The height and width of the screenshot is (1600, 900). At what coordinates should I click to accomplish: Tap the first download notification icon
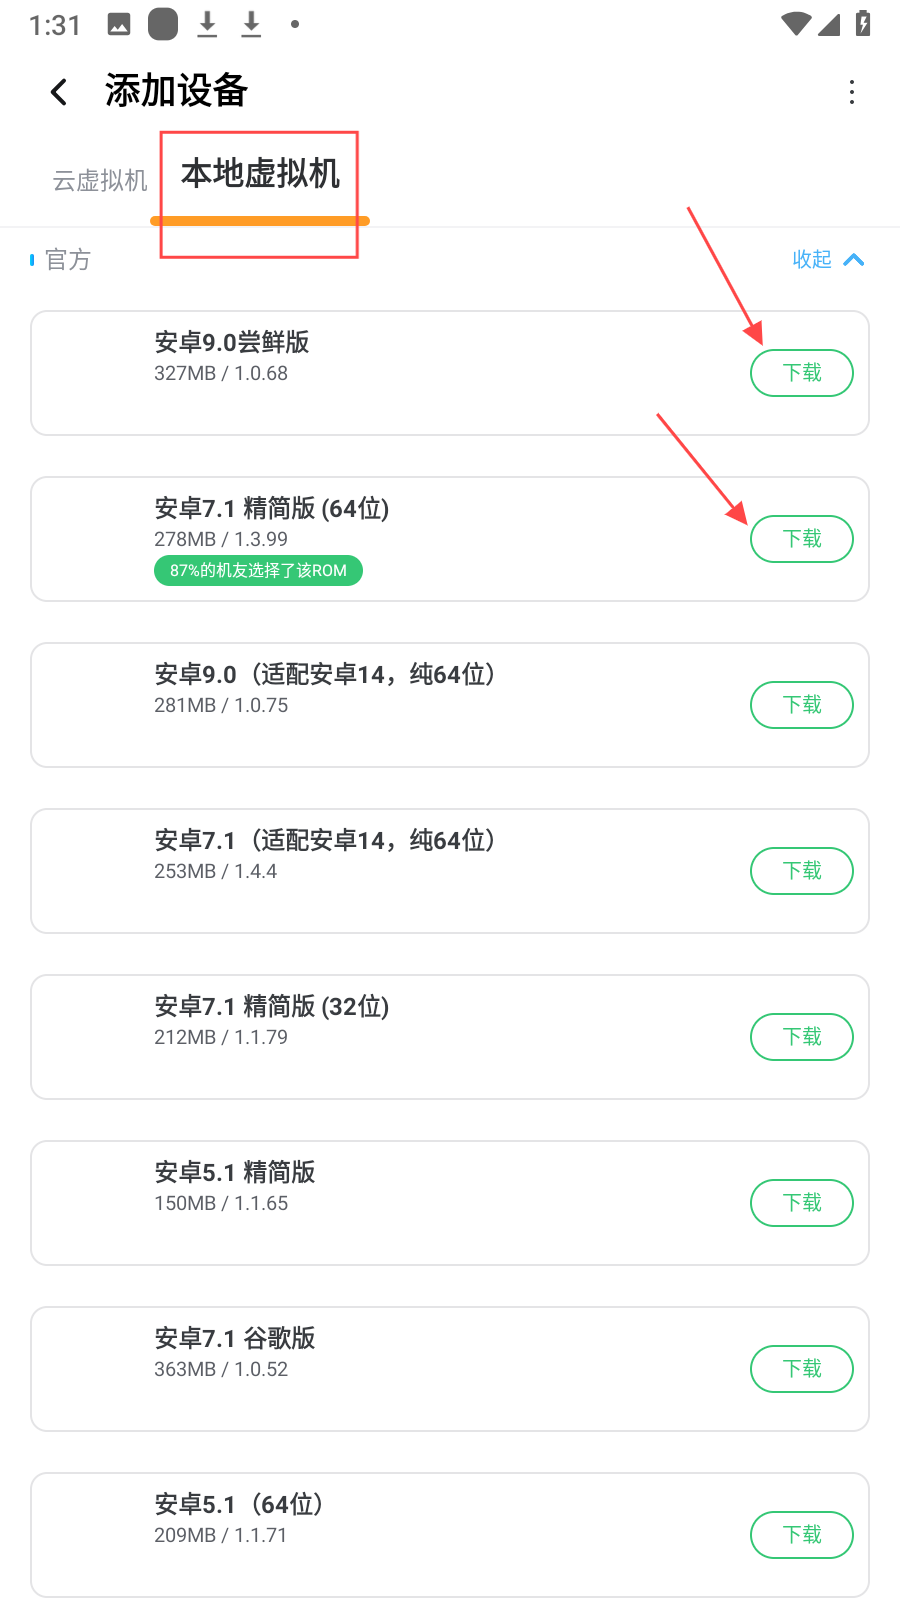207,24
